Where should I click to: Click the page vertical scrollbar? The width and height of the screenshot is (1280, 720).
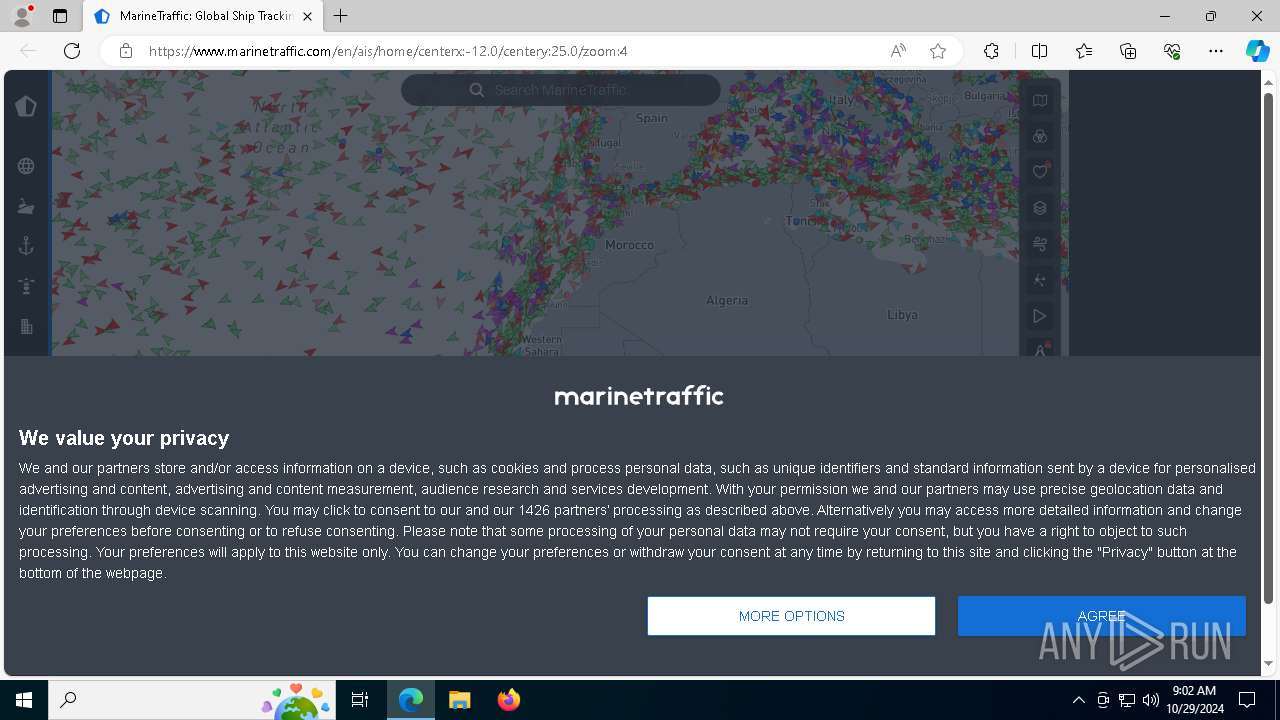[1269, 348]
